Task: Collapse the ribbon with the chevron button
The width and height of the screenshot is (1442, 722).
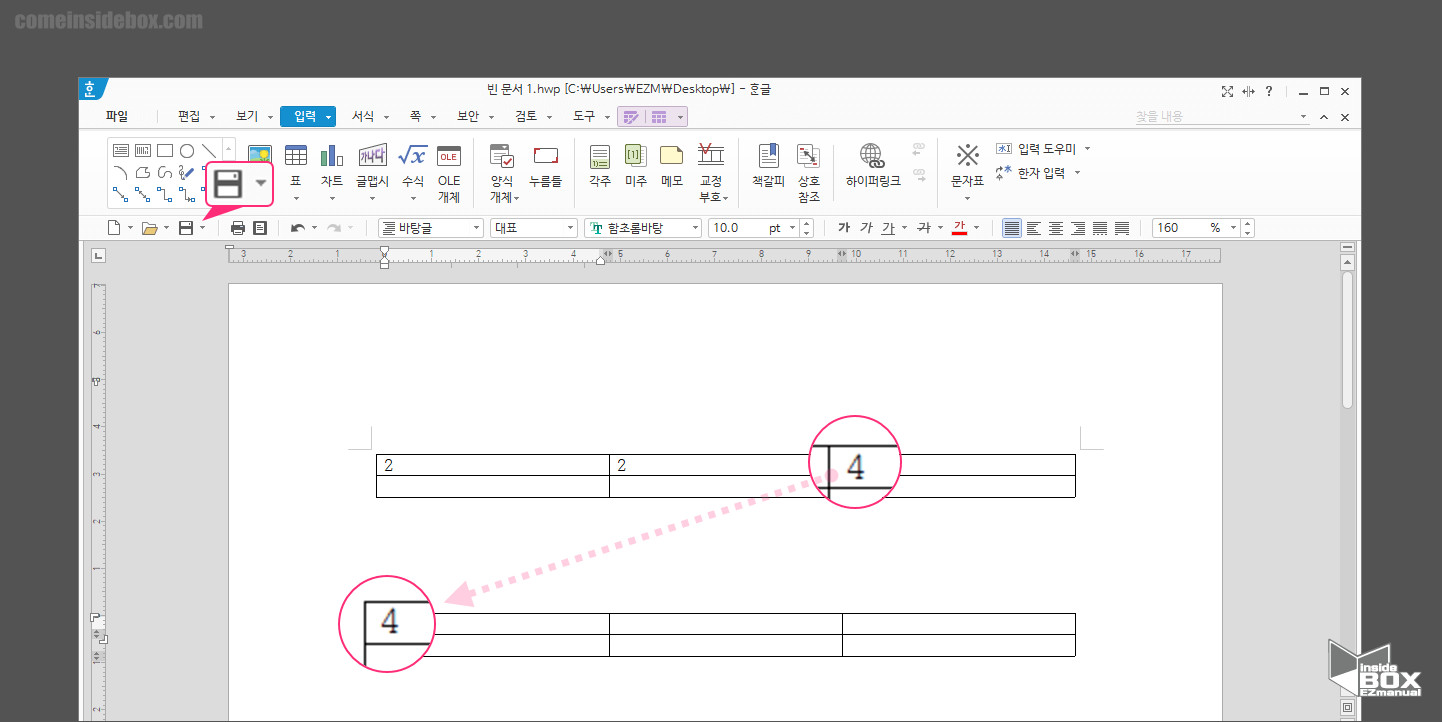Action: [x=1324, y=117]
